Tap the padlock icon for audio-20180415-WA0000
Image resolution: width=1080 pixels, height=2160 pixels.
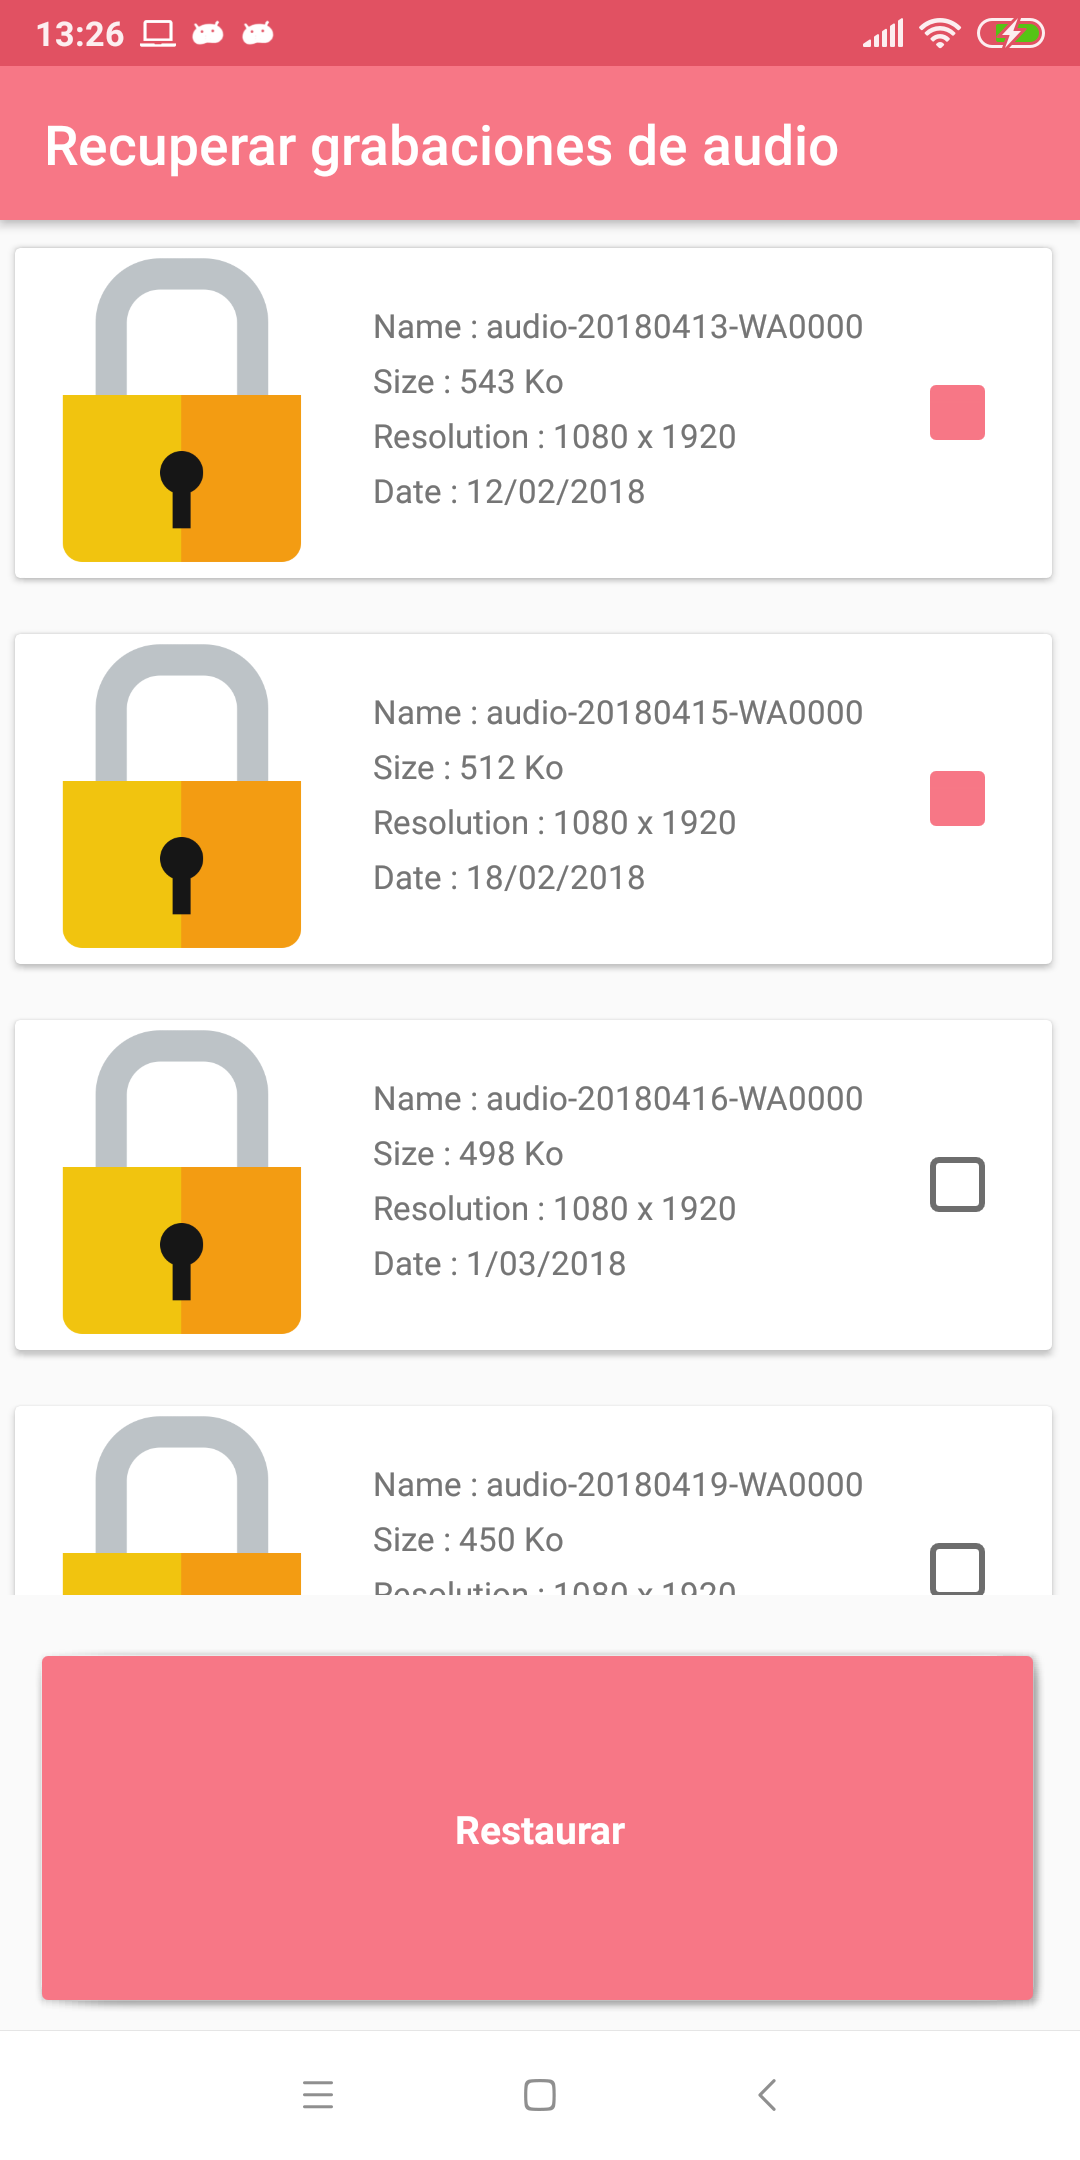point(182,796)
